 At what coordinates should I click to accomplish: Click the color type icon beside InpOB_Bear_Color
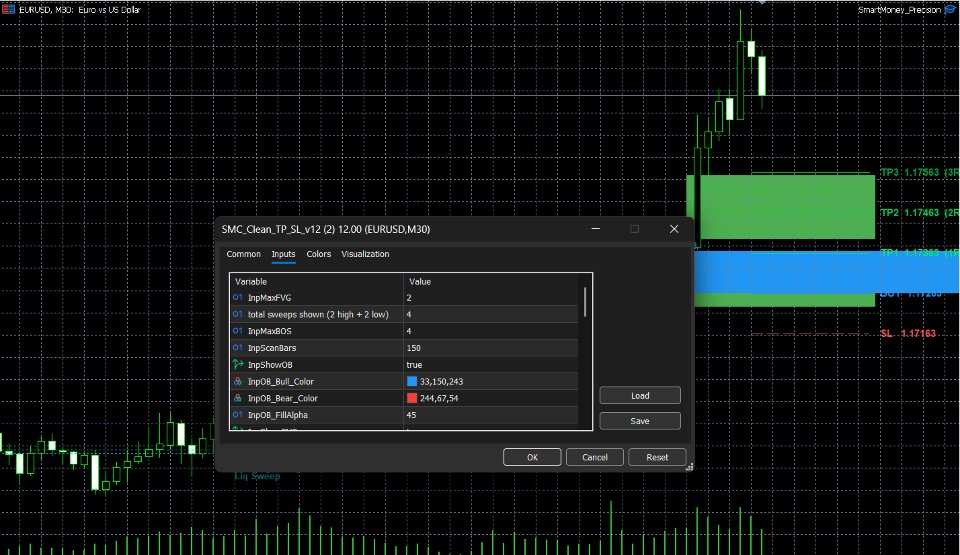click(238, 398)
